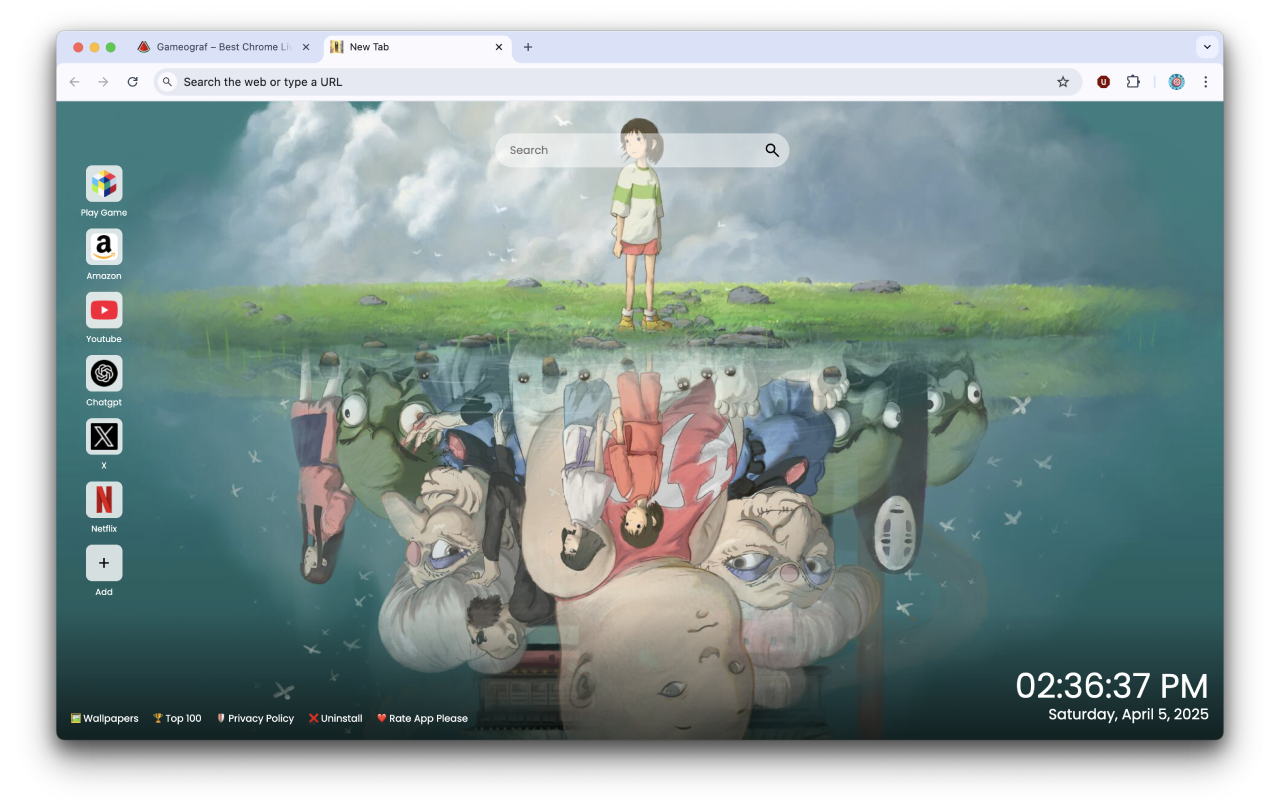Close the Chrome window with the red button
Viewport: 1280px width, 800px height.
pos(78,47)
